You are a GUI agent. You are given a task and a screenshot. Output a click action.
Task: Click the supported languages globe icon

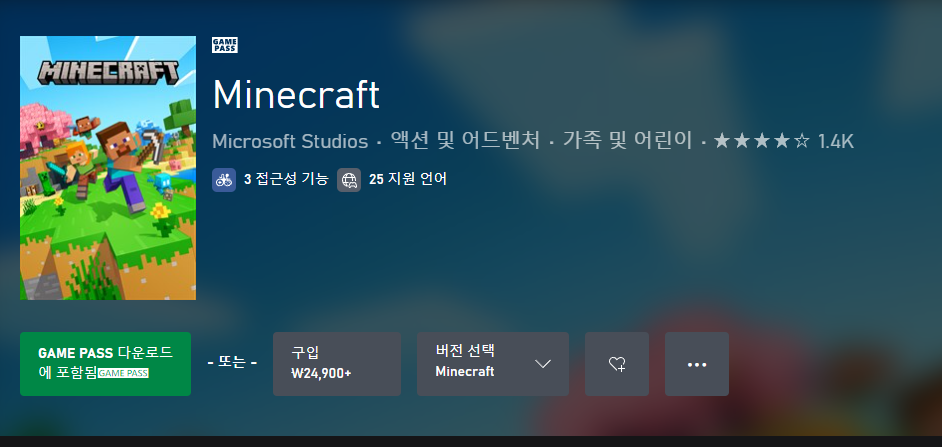[x=349, y=180]
